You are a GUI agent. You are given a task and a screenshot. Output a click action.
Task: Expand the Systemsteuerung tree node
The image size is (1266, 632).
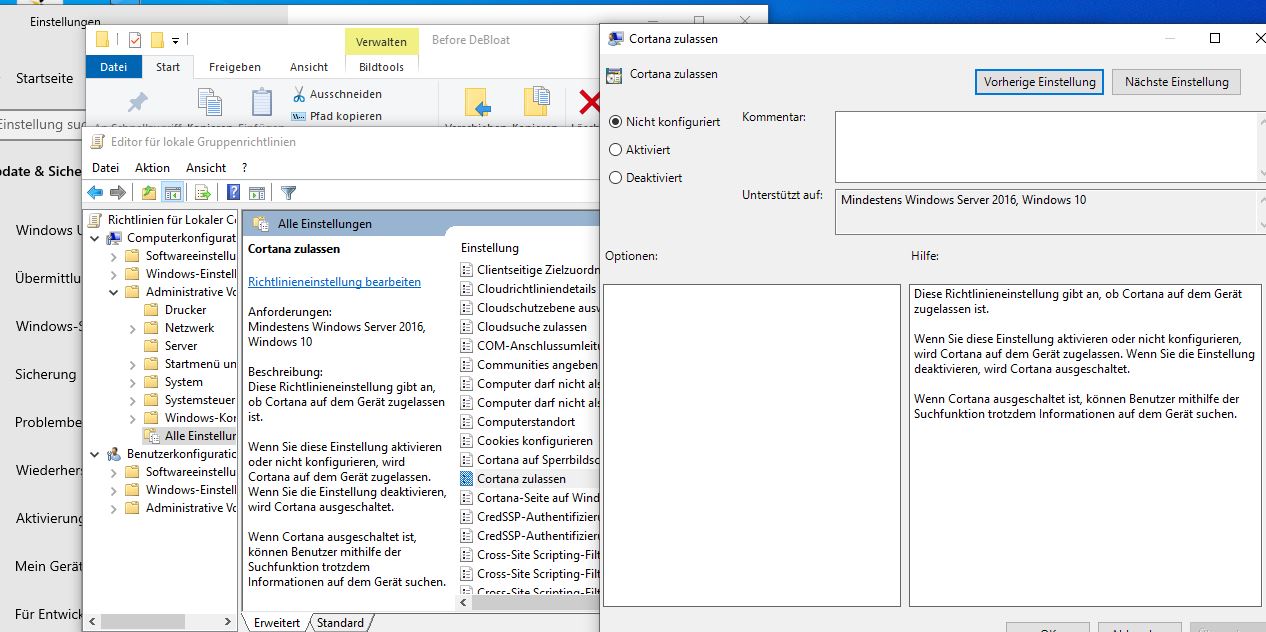(133, 400)
